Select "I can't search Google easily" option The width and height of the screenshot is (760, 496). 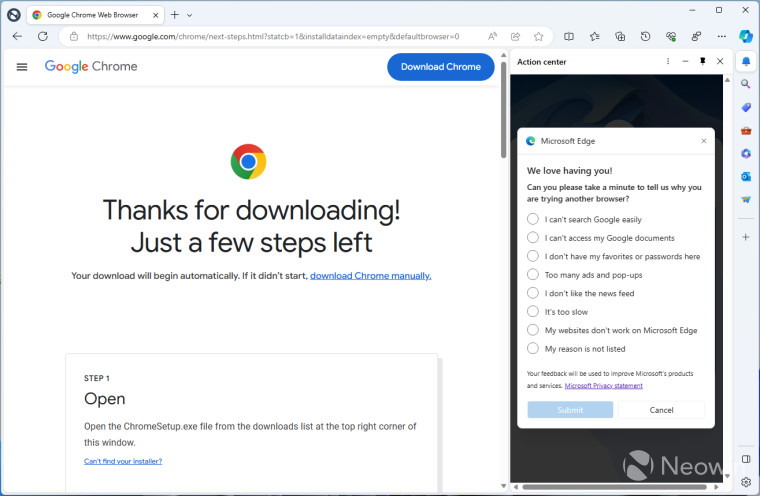pos(533,219)
